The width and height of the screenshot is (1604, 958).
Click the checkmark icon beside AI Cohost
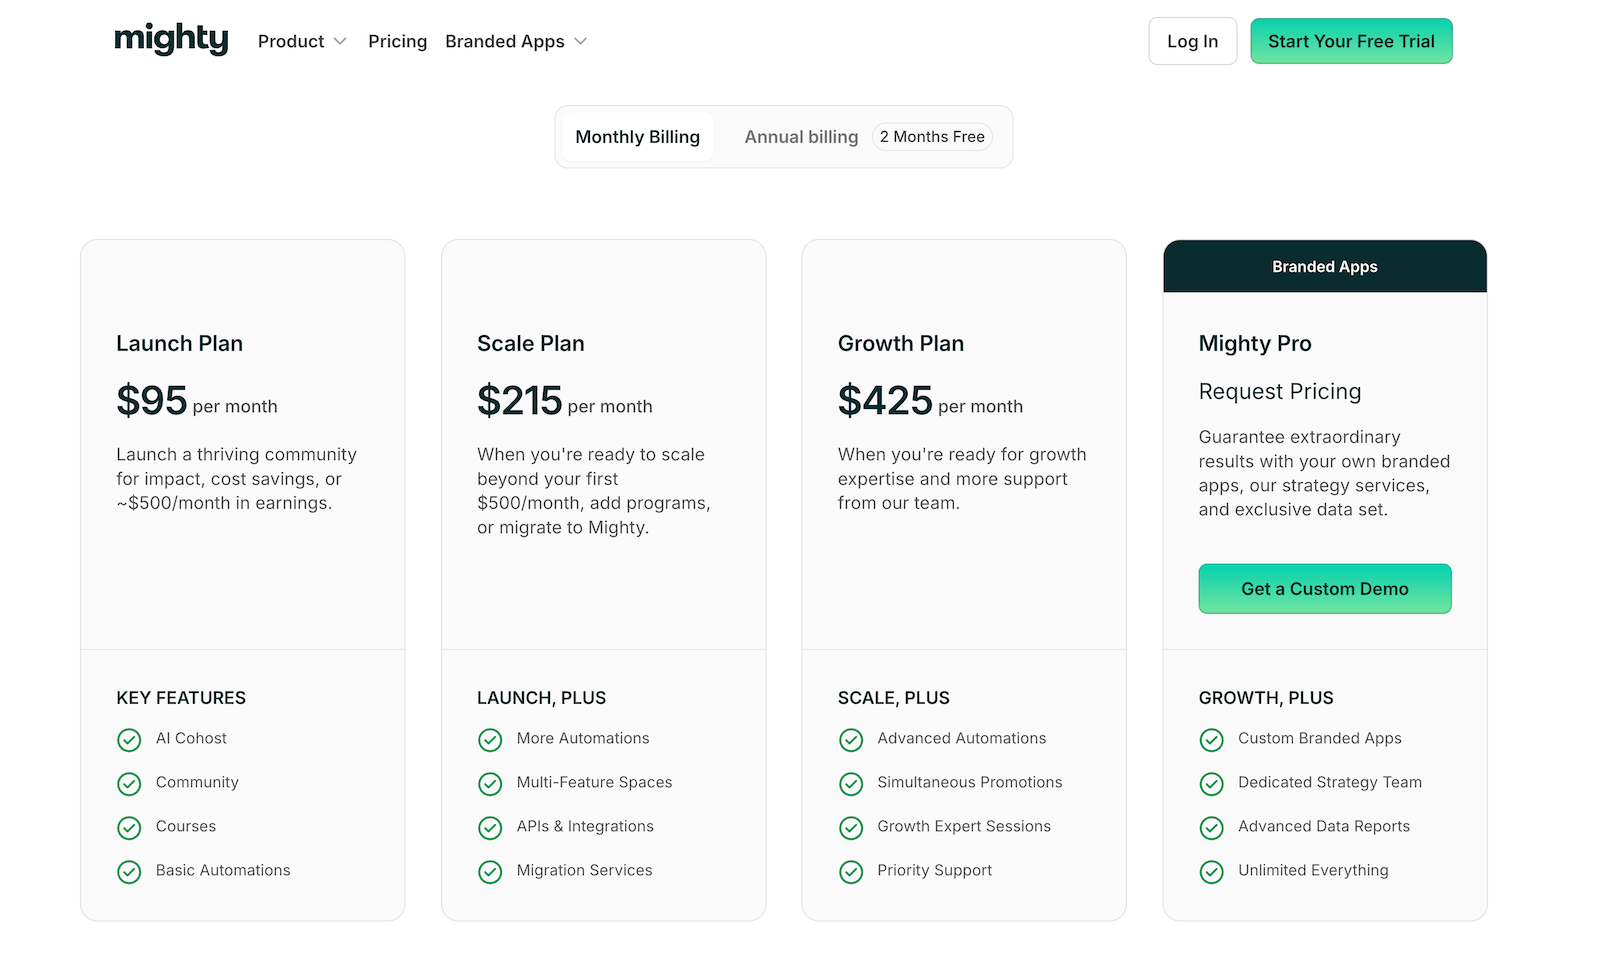tap(129, 740)
